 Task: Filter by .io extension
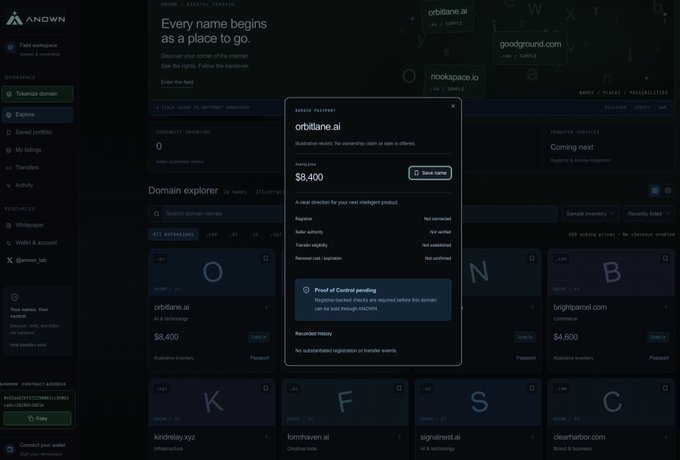click(254, 235)
